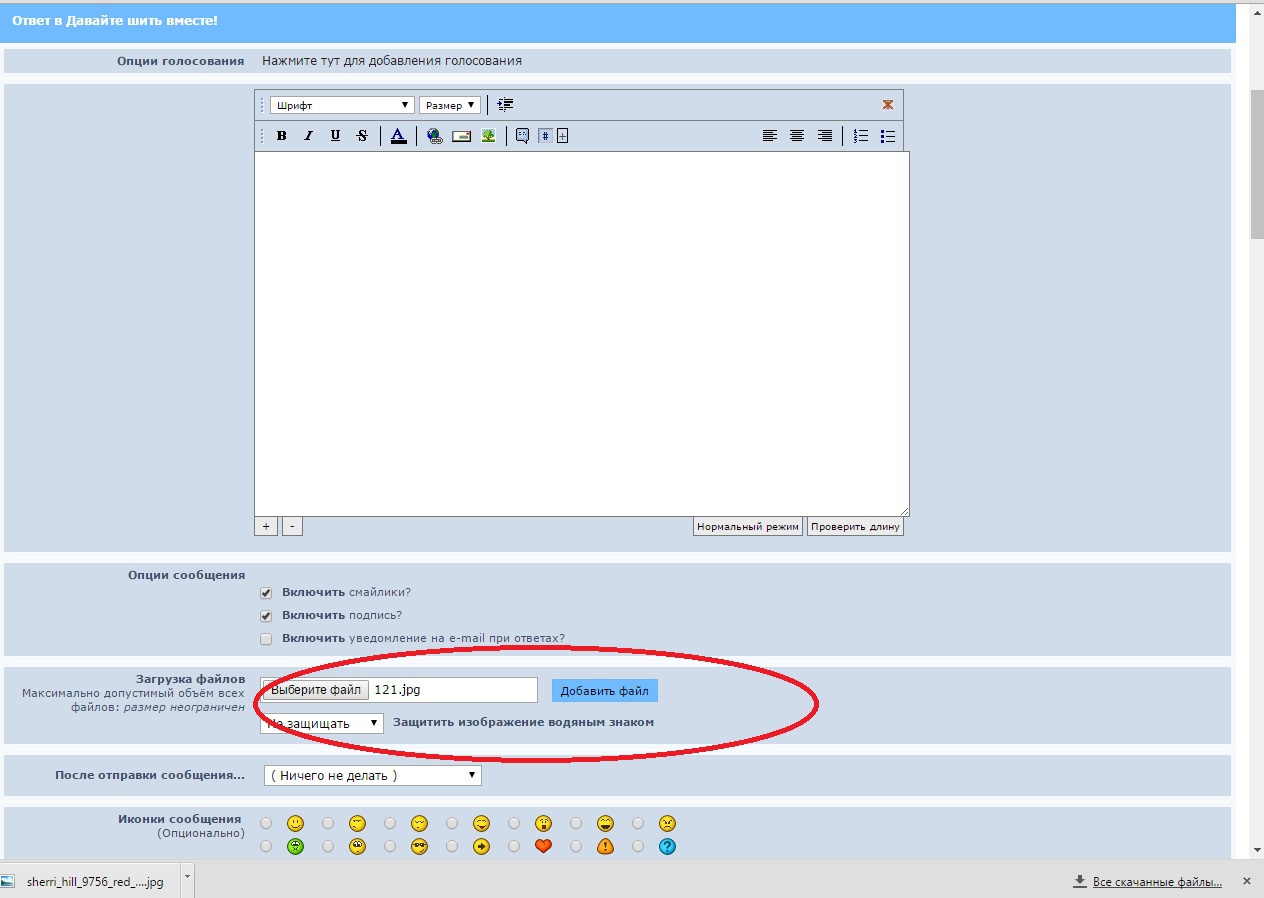This screenshot has height=898, width=1264.
Task: Click the Нормальный режим button
Action: pos(748,526)
